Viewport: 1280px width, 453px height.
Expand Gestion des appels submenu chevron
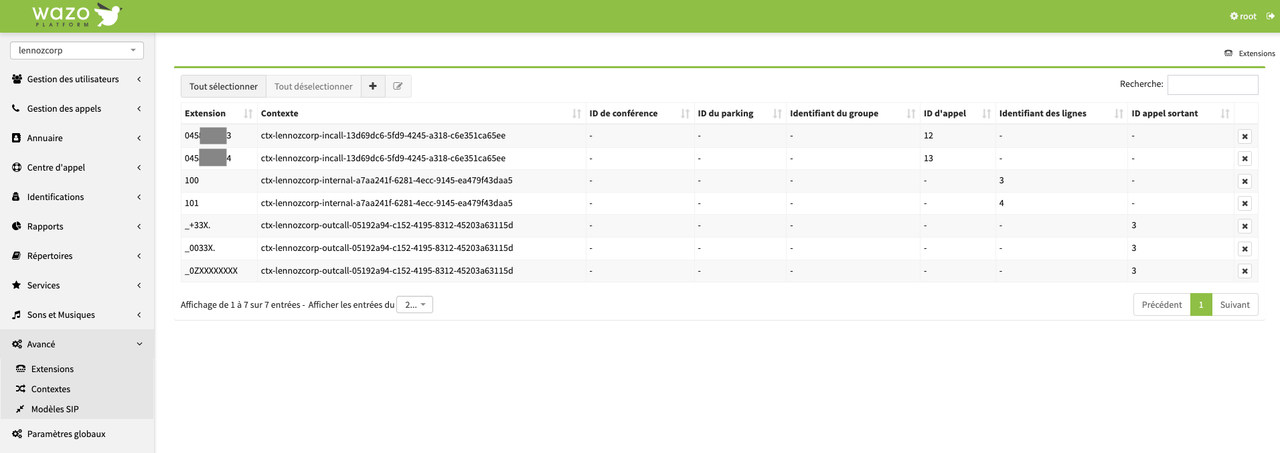(x=139, y=108)
